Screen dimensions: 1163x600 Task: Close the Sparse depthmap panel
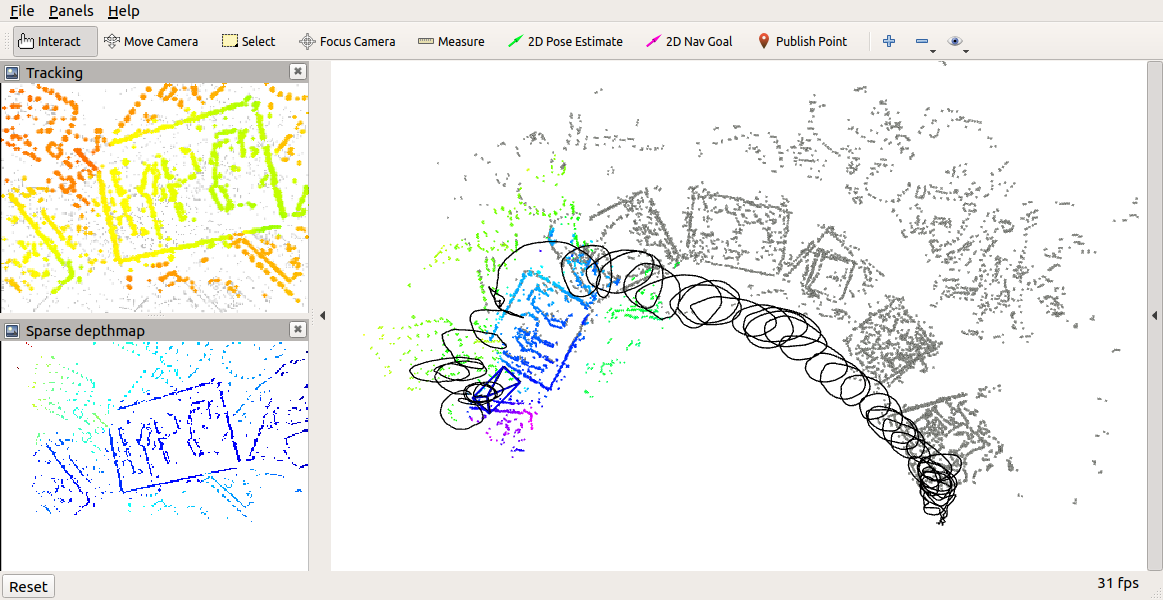(297, 329)
